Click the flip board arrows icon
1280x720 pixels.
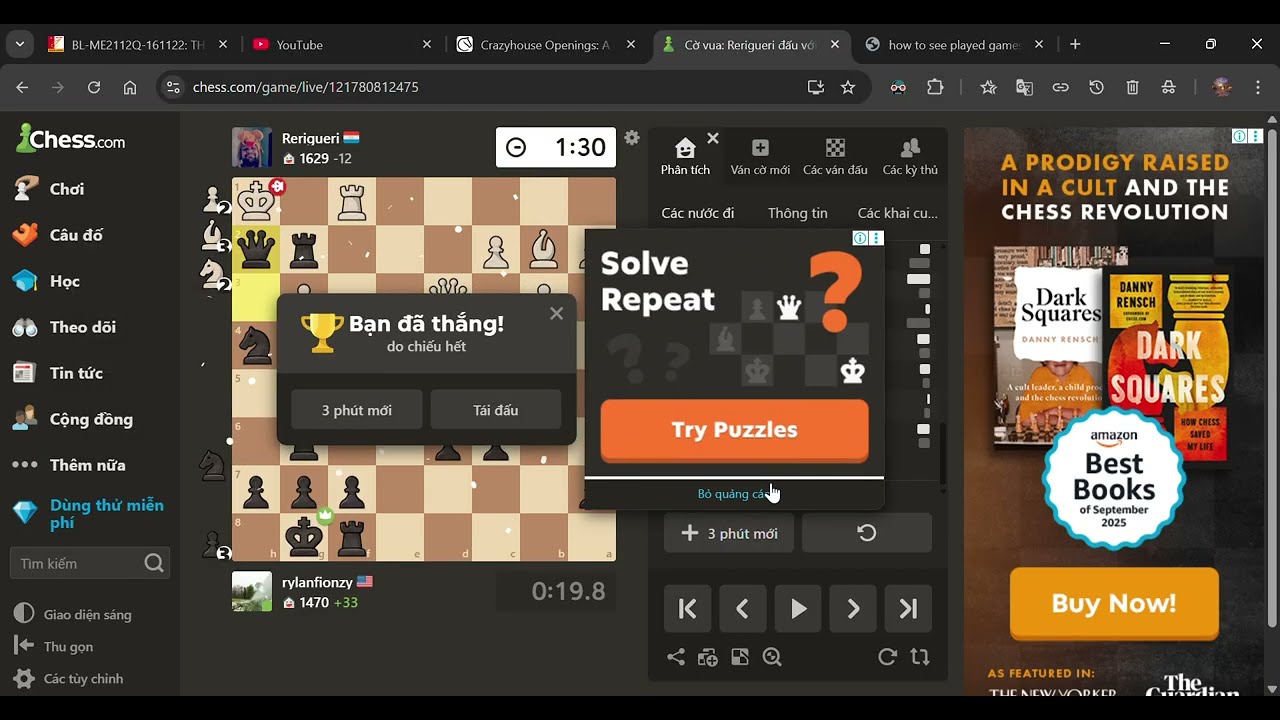[x=920, y=657]
